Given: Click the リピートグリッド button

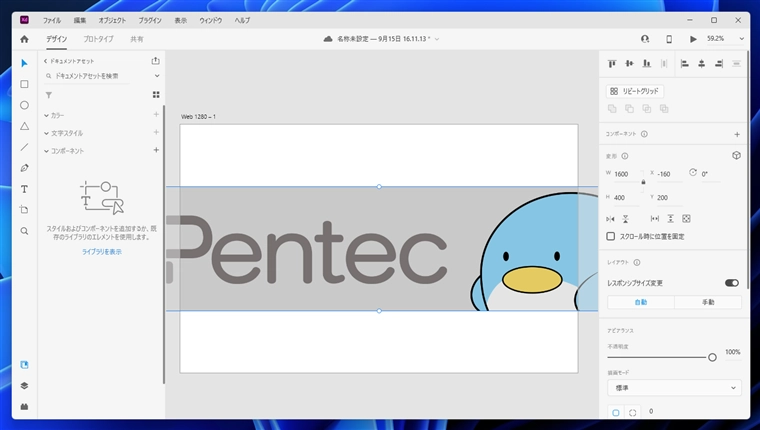Looking at the screenshot, I should [x=634, y=91].
